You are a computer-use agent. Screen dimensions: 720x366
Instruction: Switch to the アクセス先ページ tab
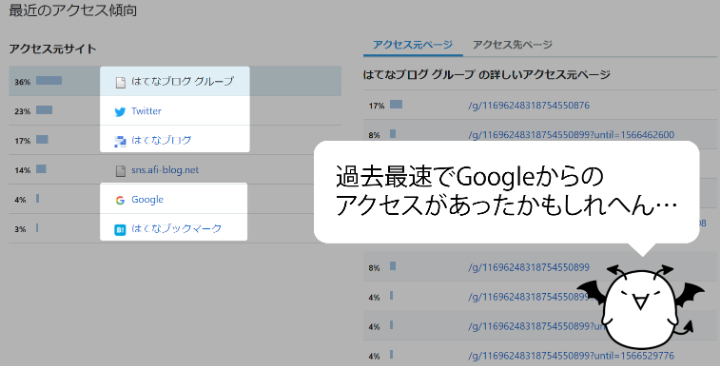coord(512,45)
